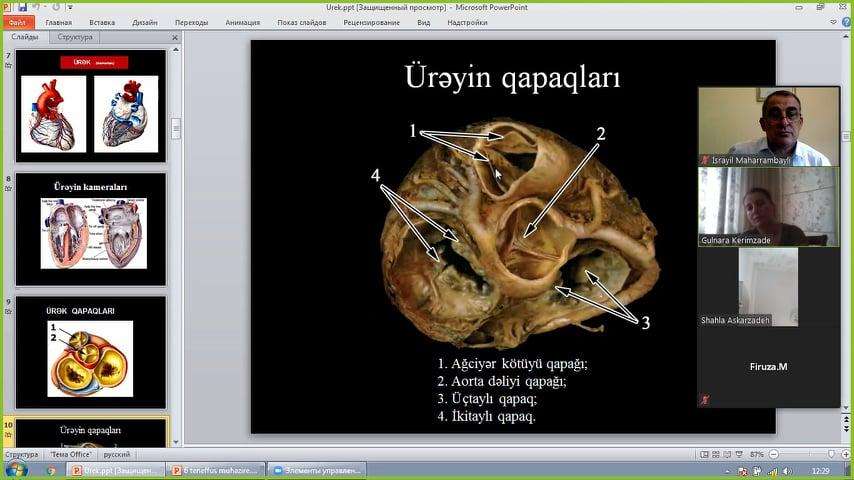Switch to Normal view icon in status bar
Image resolution: width=854 pixels, height=480 pixels.
(704, 454)
